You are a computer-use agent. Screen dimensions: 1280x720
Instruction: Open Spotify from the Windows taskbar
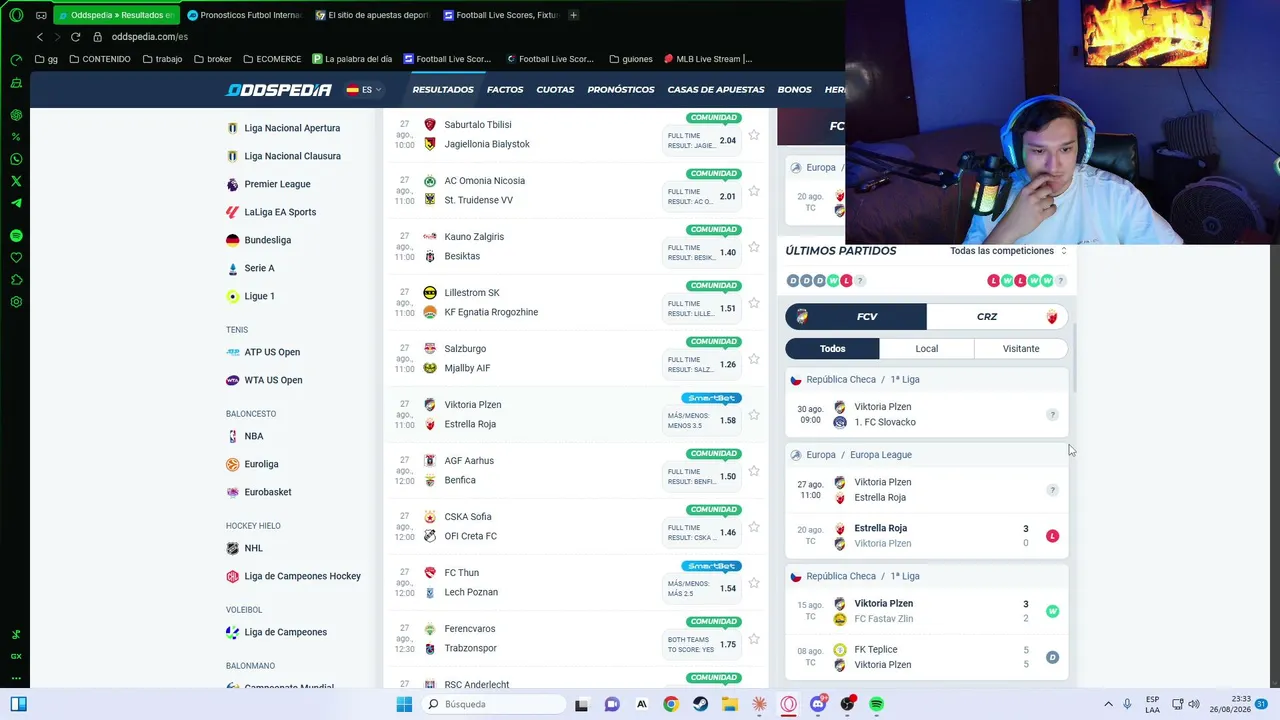877,704
